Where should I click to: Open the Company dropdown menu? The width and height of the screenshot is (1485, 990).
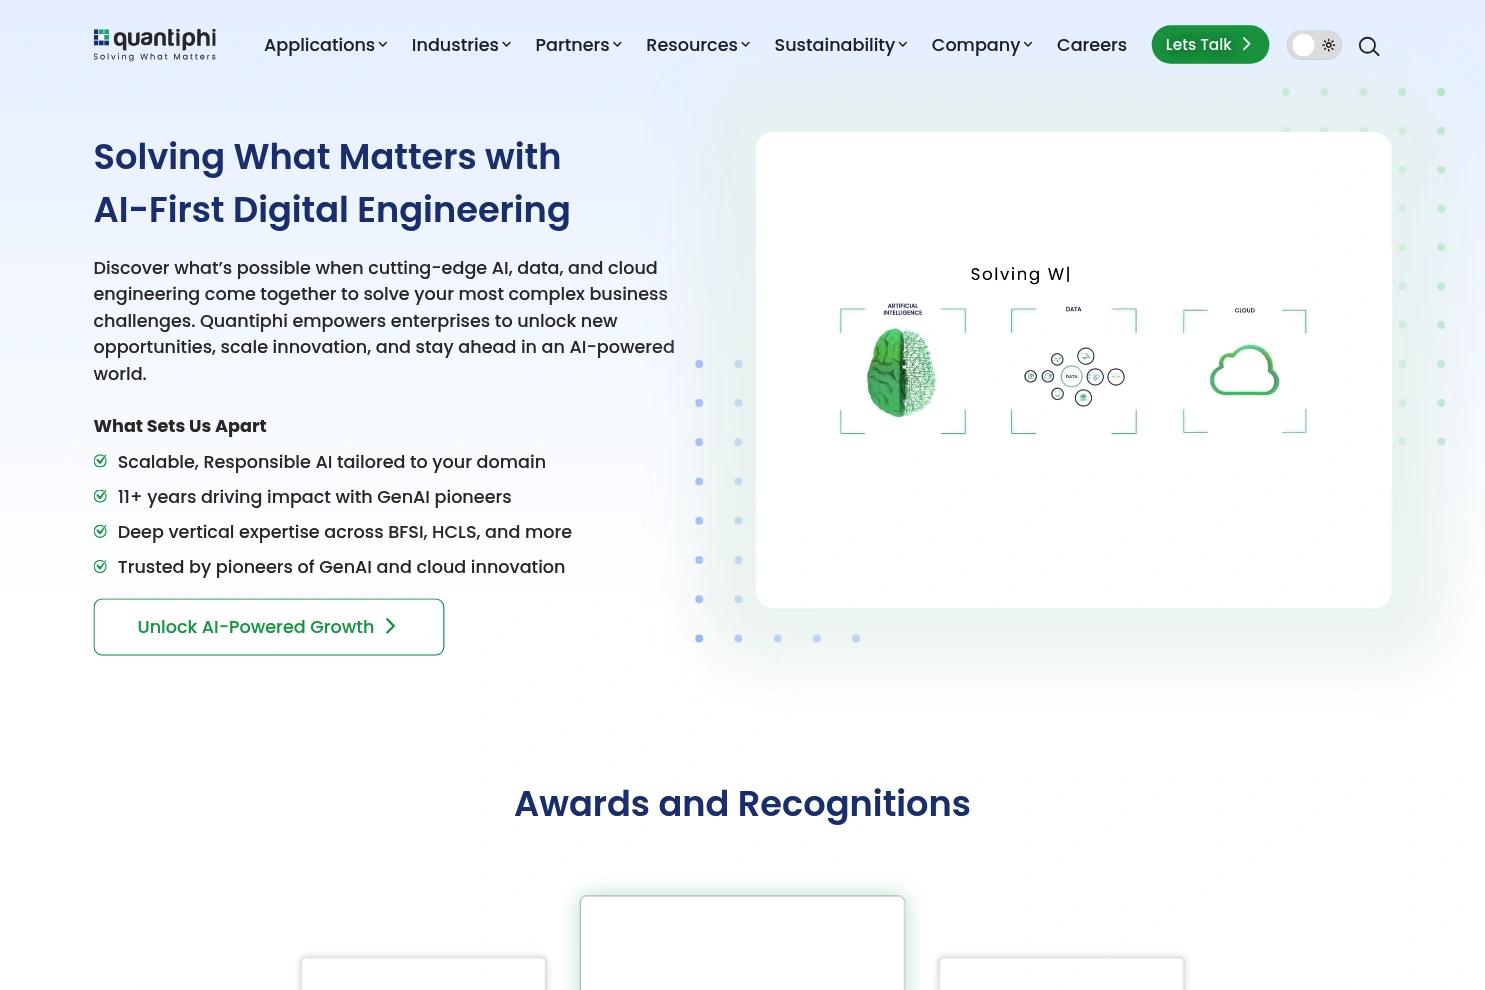pyautogui.click(x=982, y=45)
